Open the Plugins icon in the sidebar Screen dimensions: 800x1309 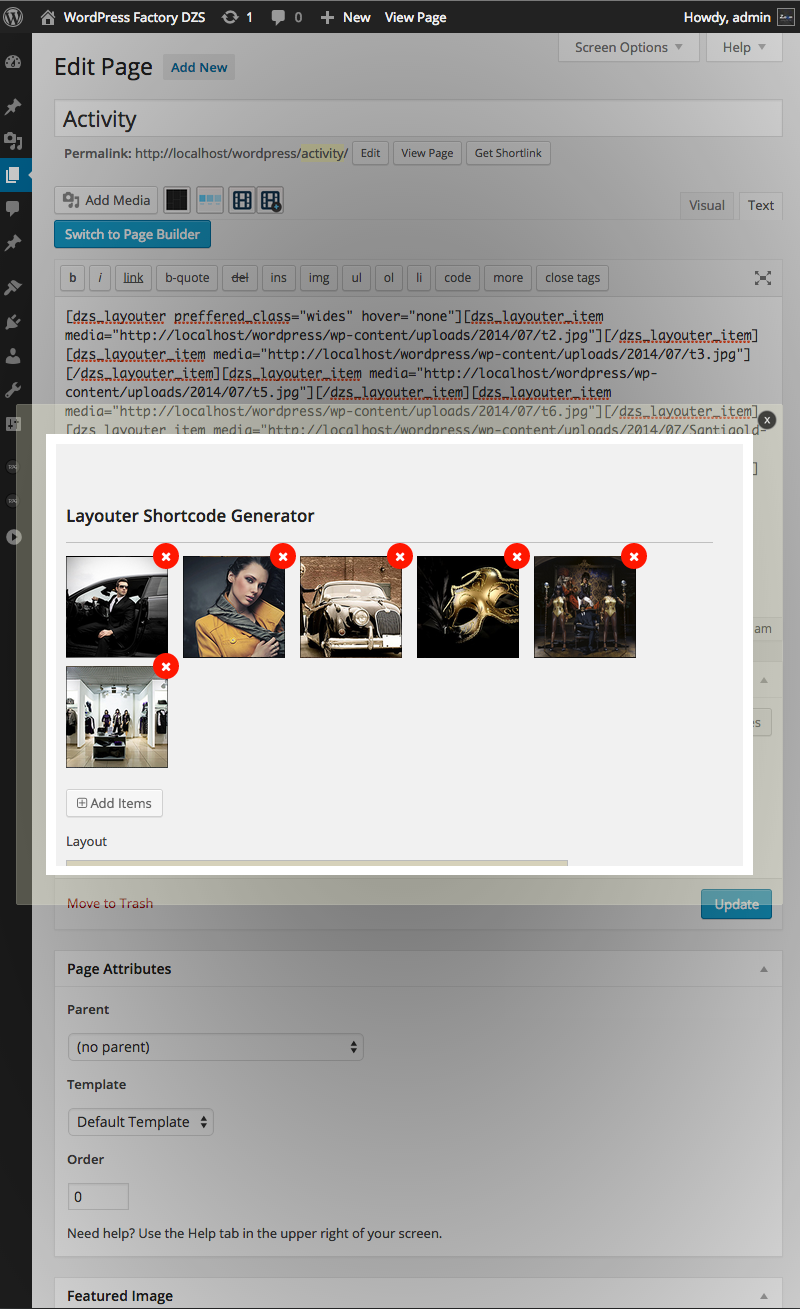coord(15,322)
